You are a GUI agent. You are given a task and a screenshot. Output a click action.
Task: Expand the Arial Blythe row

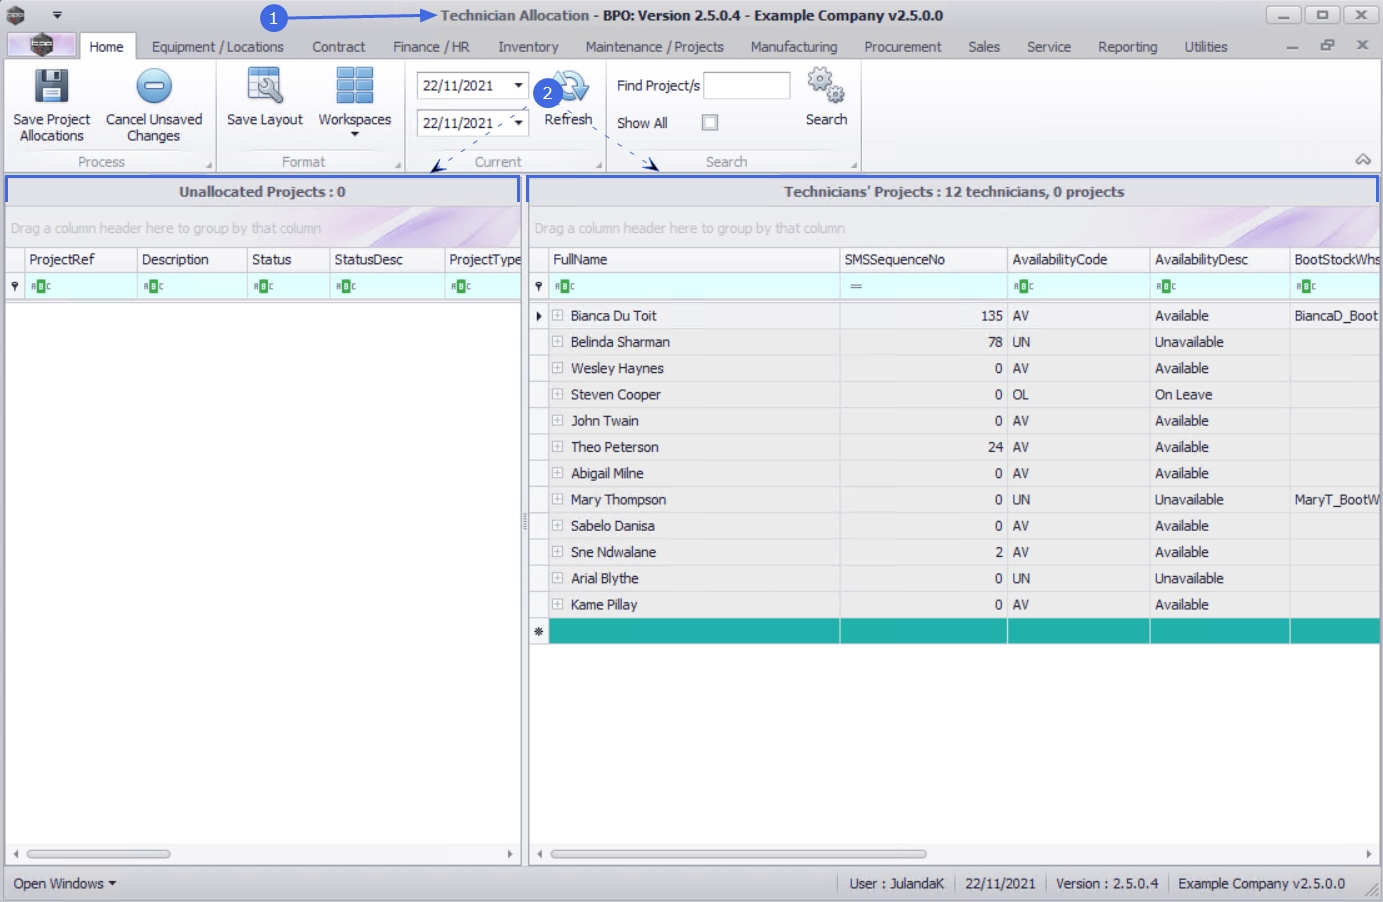click(x=558, y=578)
